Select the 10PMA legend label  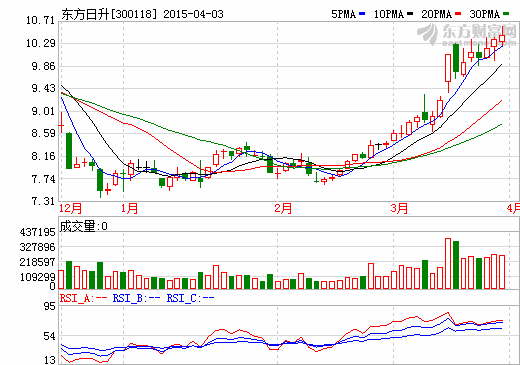(x=389, y=14)
